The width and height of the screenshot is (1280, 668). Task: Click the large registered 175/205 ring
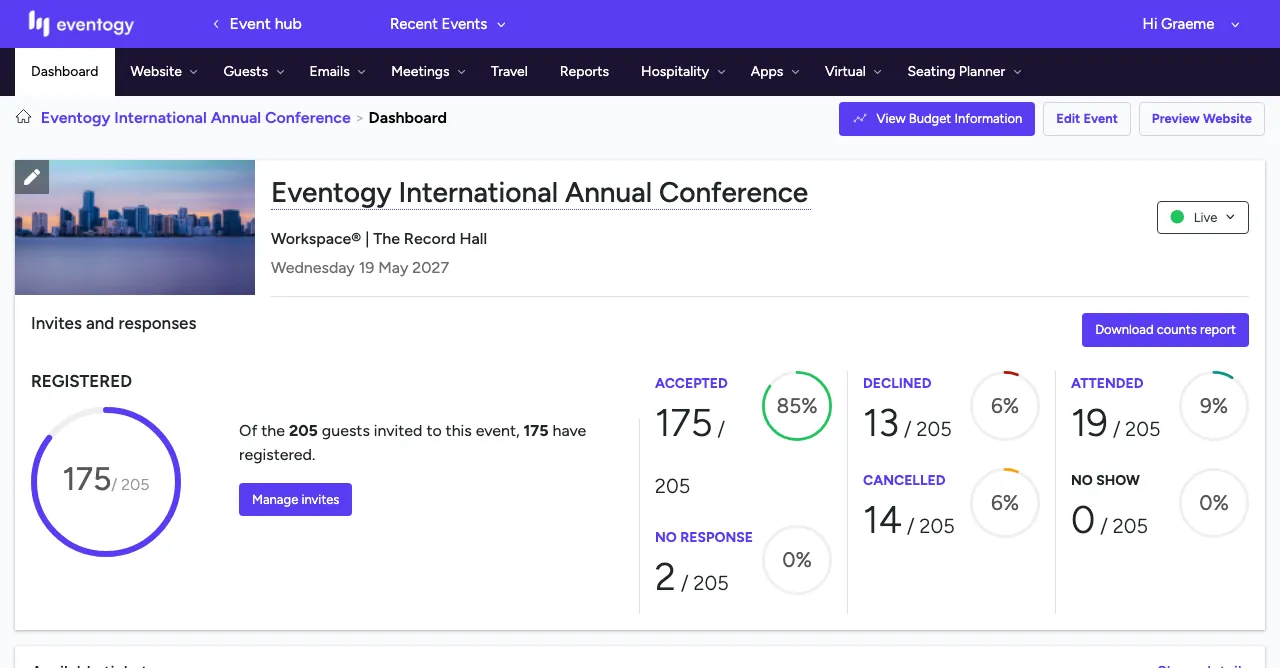(106, 482)
